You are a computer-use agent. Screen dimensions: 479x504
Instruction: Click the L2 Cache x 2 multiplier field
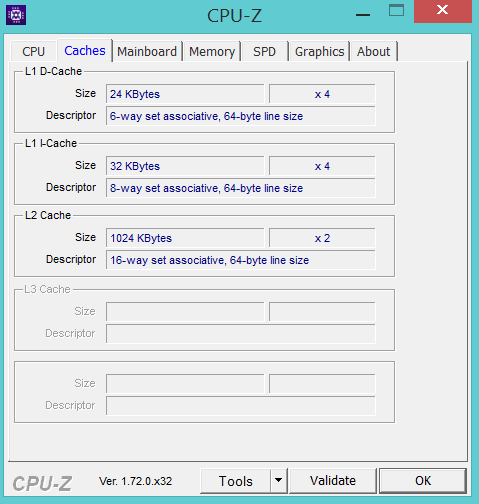point(322,238)
